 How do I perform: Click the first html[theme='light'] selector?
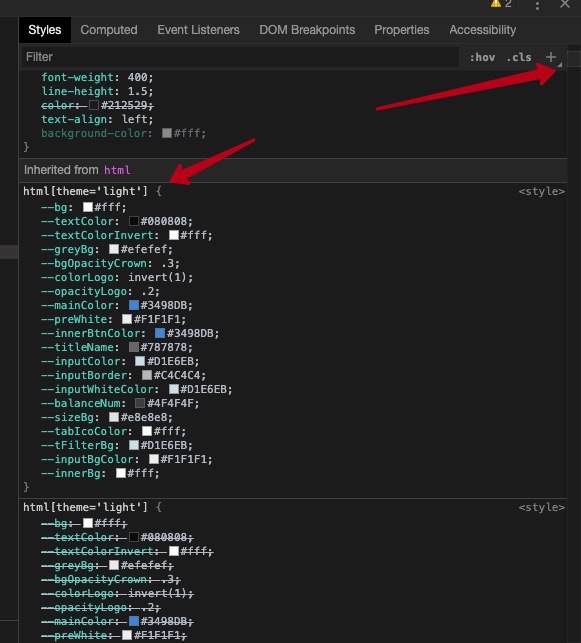coord(85,192)
